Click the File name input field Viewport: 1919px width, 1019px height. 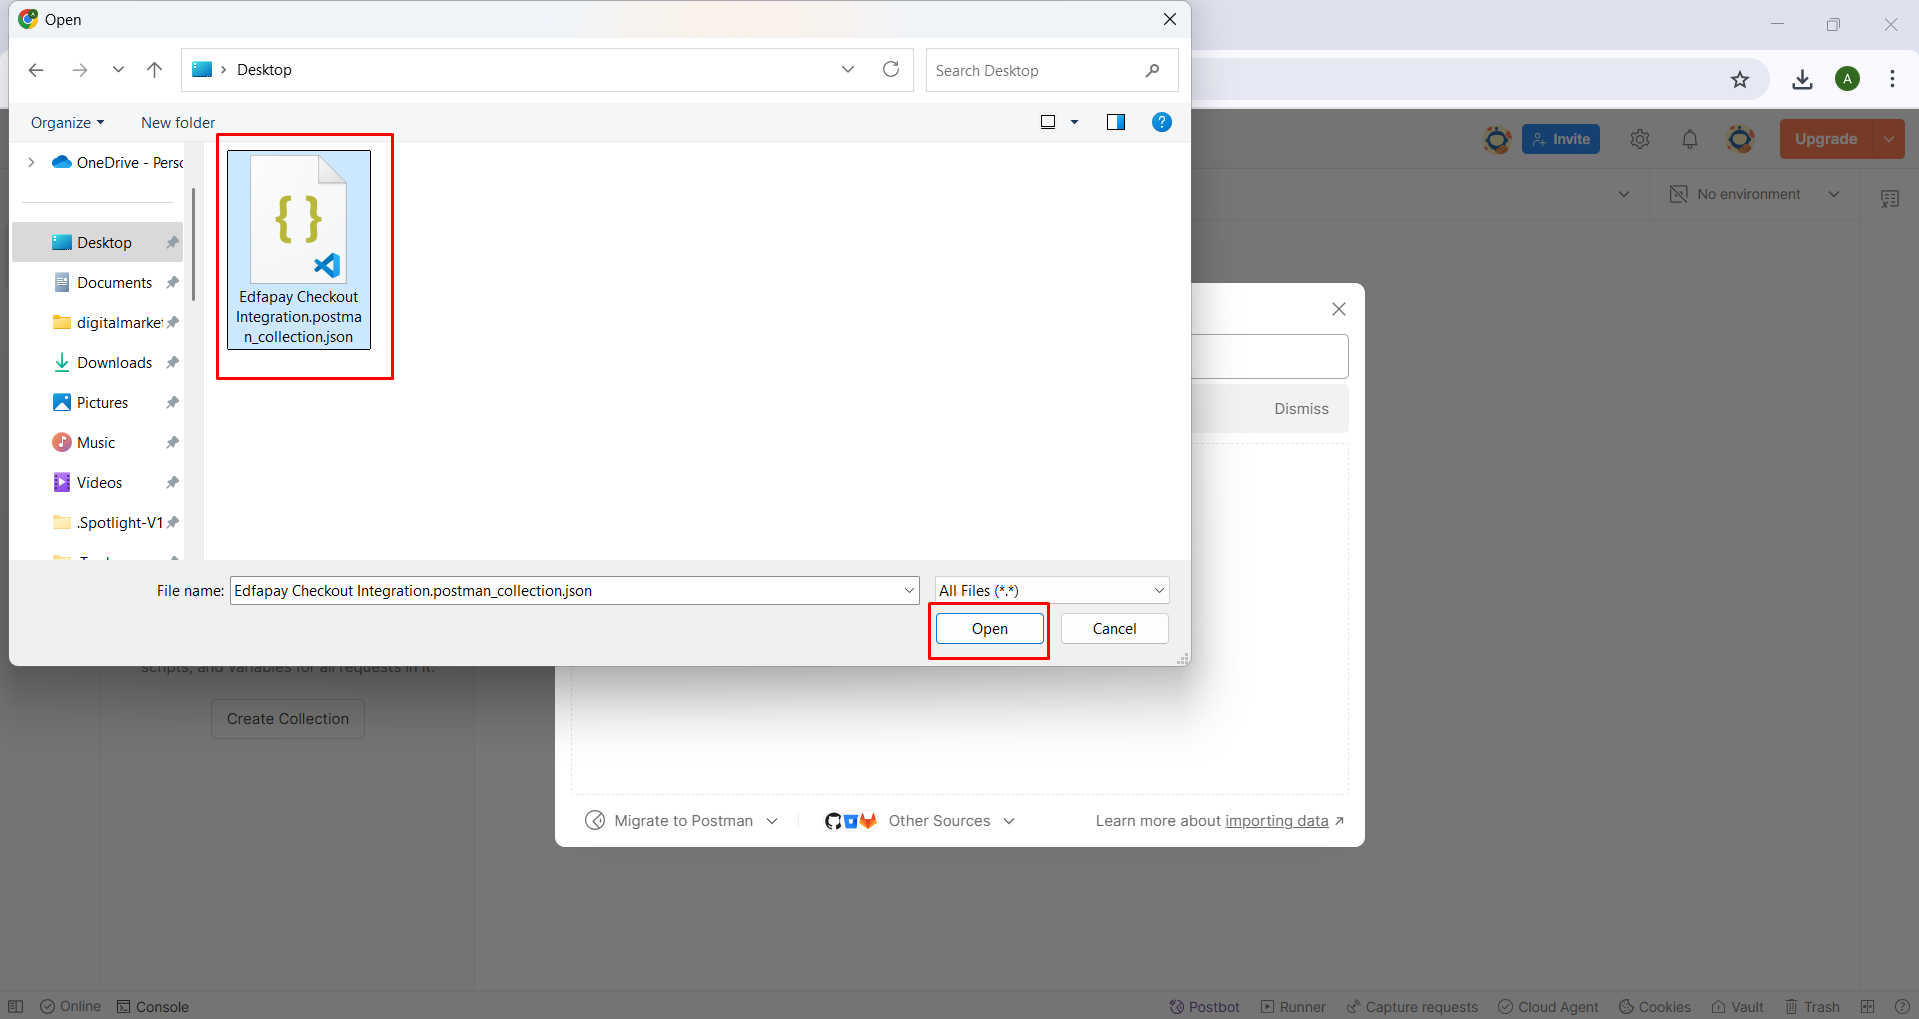(x=565, y=591)
